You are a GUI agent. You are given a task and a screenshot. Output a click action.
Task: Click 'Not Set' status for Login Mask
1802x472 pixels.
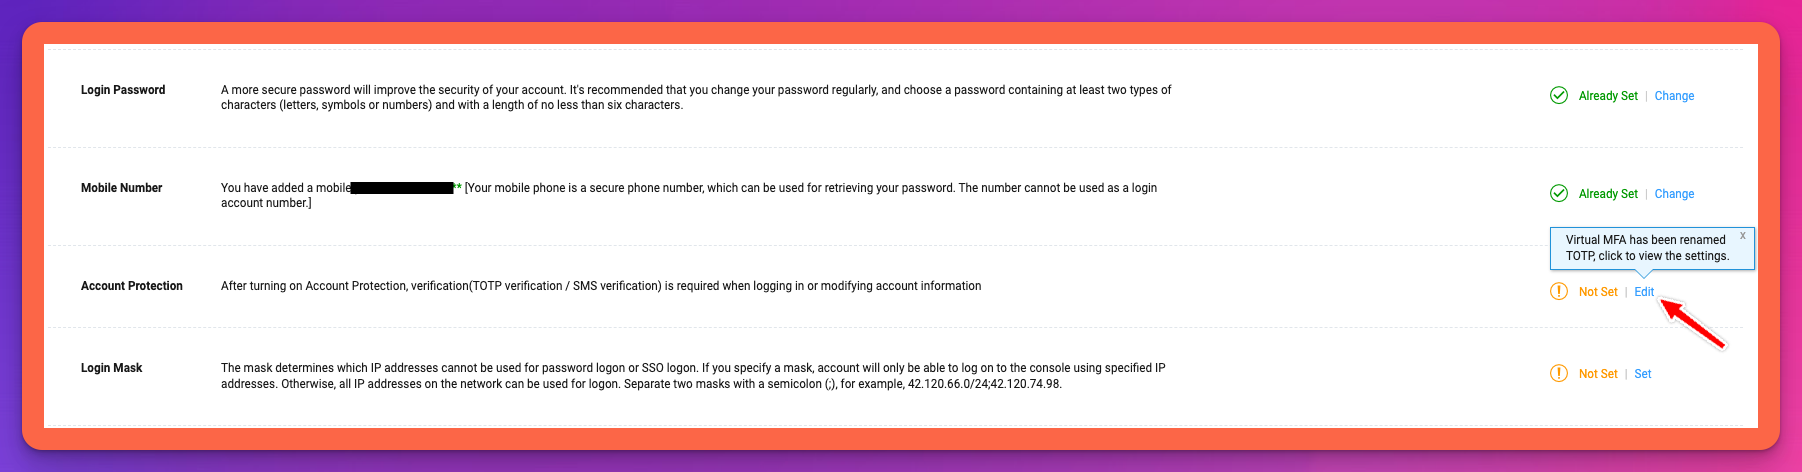pos(1598,374)
